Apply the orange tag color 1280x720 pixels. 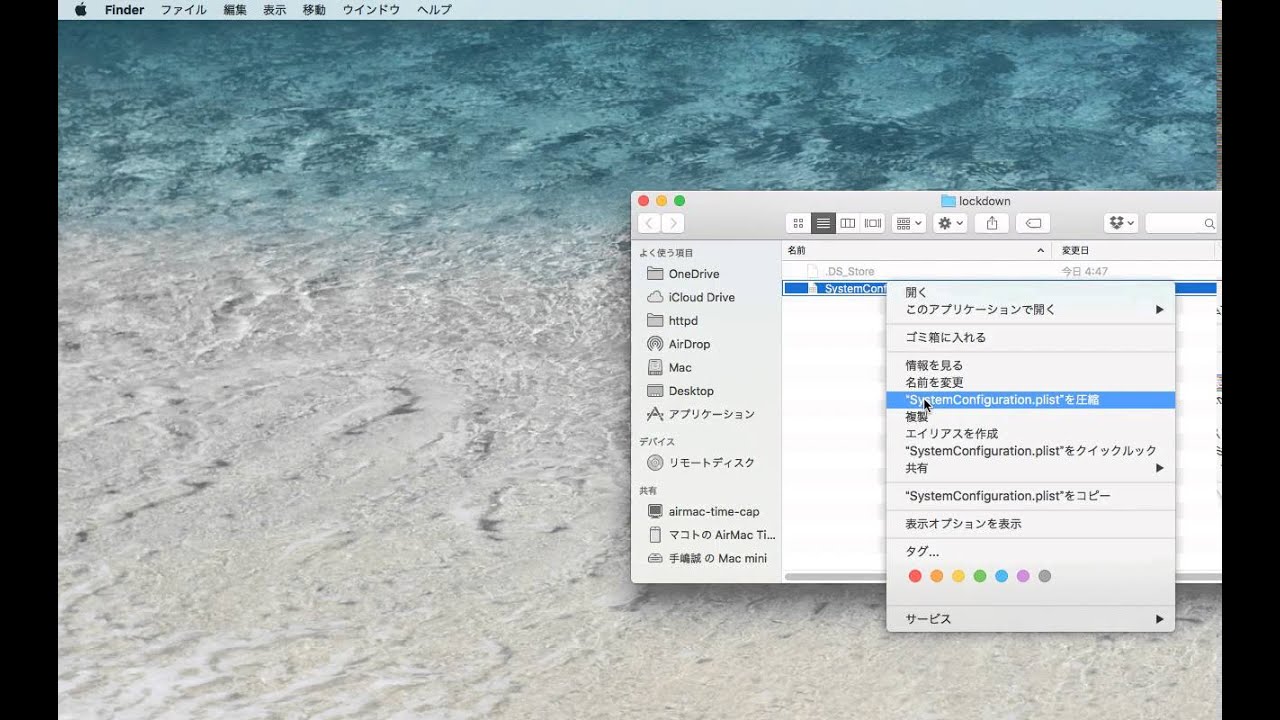[937, 576]
